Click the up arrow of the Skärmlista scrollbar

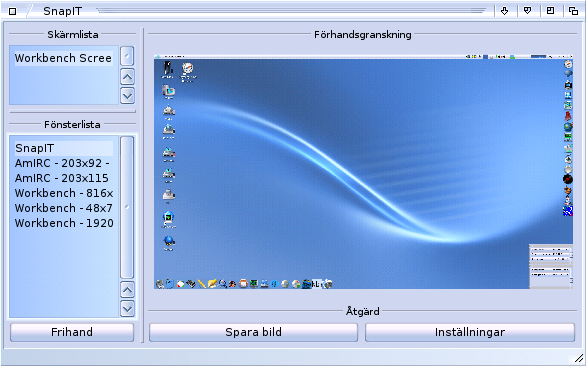click(x=127, y=77)
